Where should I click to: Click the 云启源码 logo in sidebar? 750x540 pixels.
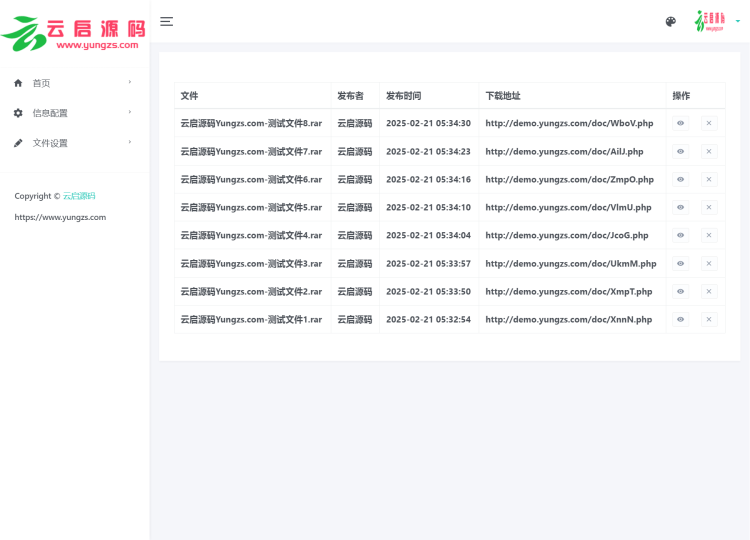pyautogui.click(x=74, y=32)
